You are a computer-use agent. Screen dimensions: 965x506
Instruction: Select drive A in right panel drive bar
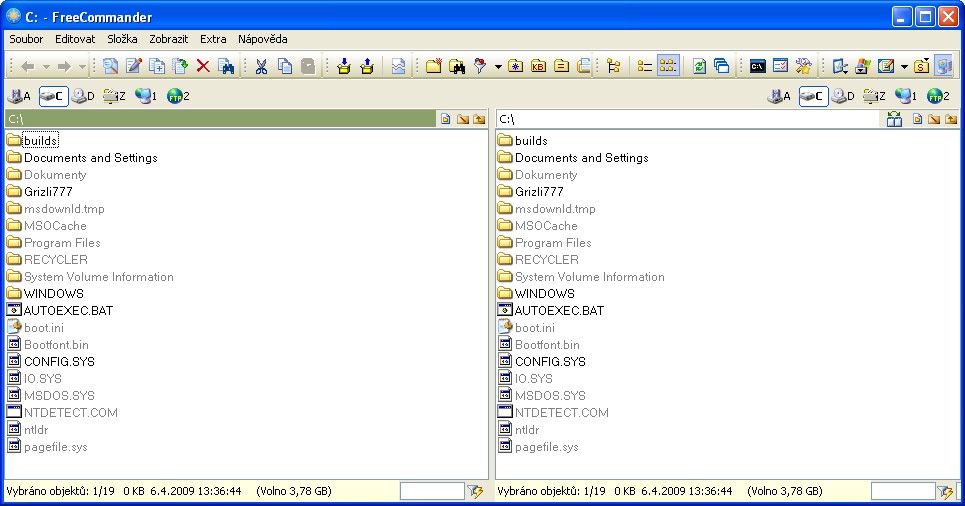pyautogui.click(x=777, y=96)
